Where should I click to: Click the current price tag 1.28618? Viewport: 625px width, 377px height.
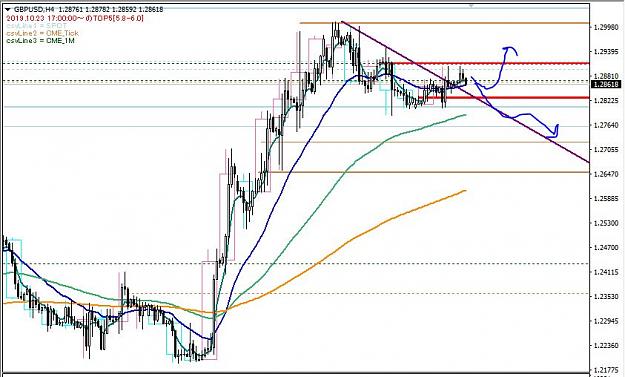[606, 84]
